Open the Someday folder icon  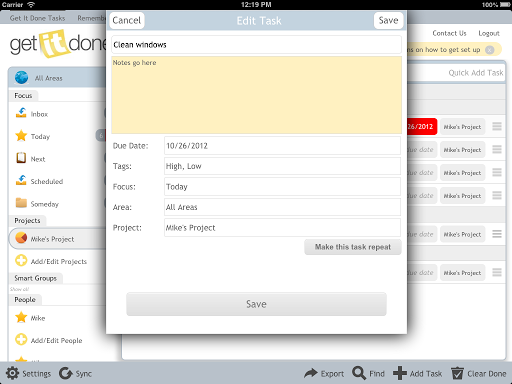tap(21, 203)
